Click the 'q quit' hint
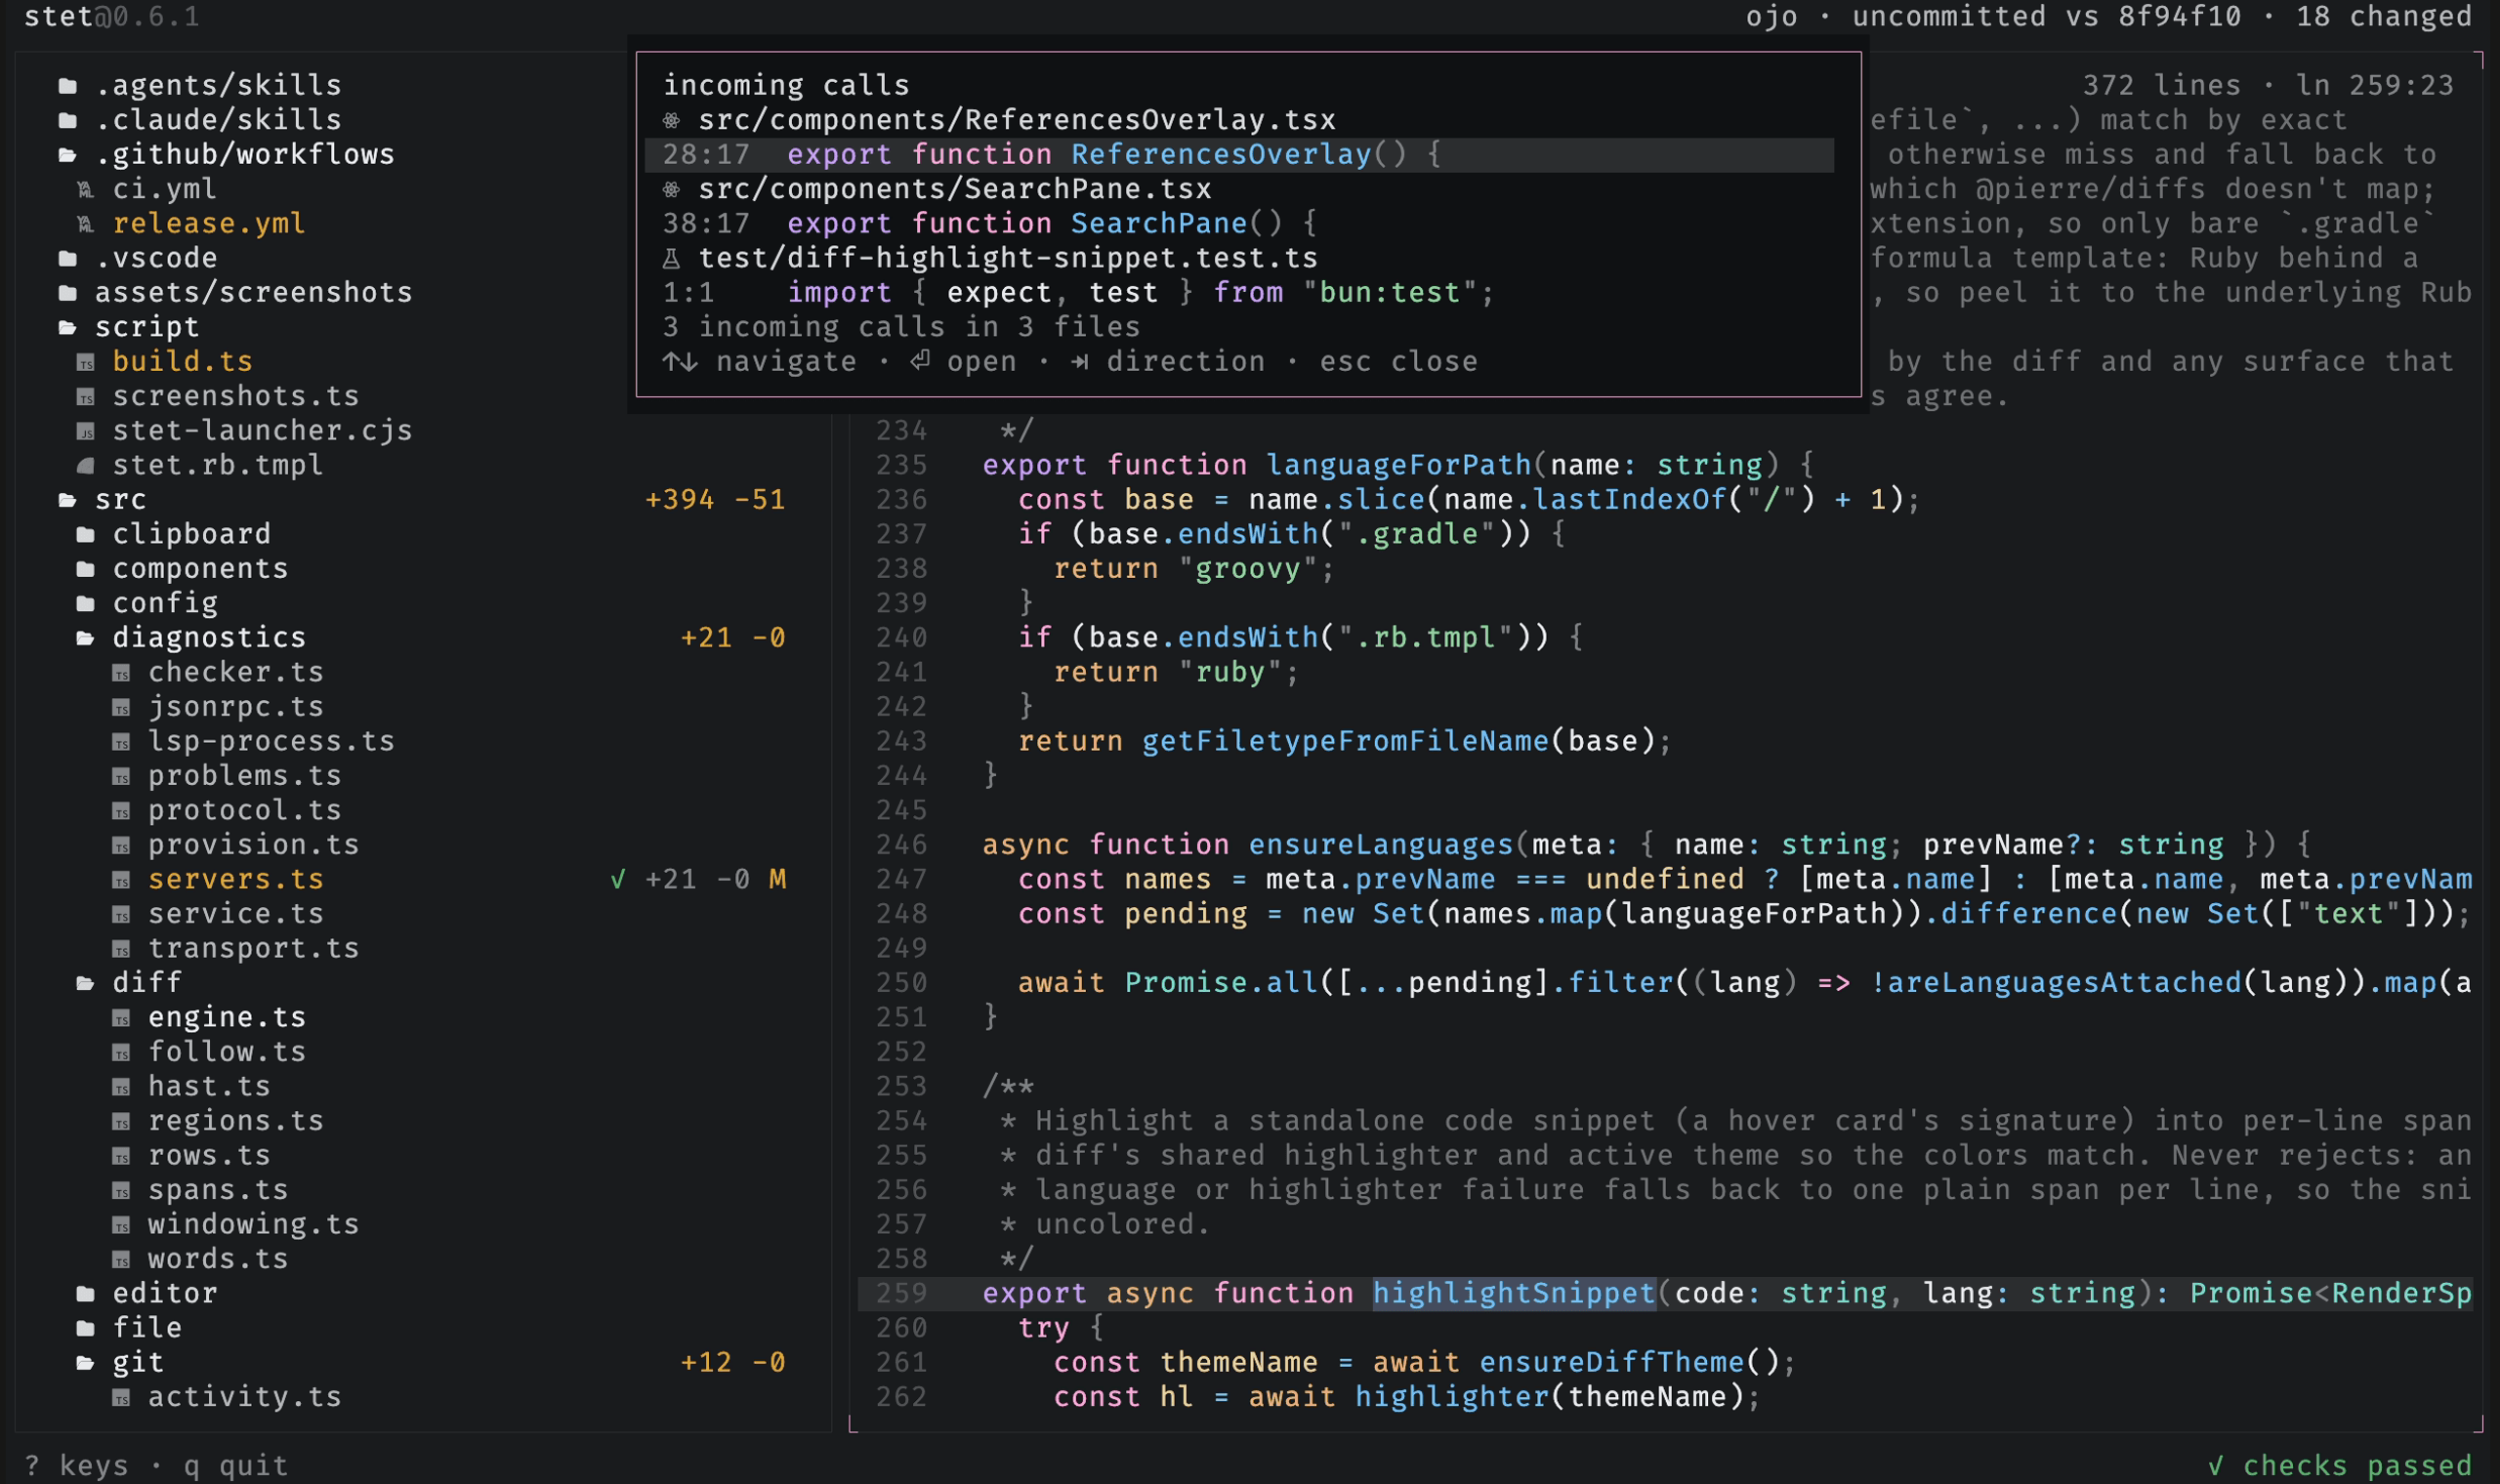This screenshot has height=1484, width=2500. pos(236,1465)
